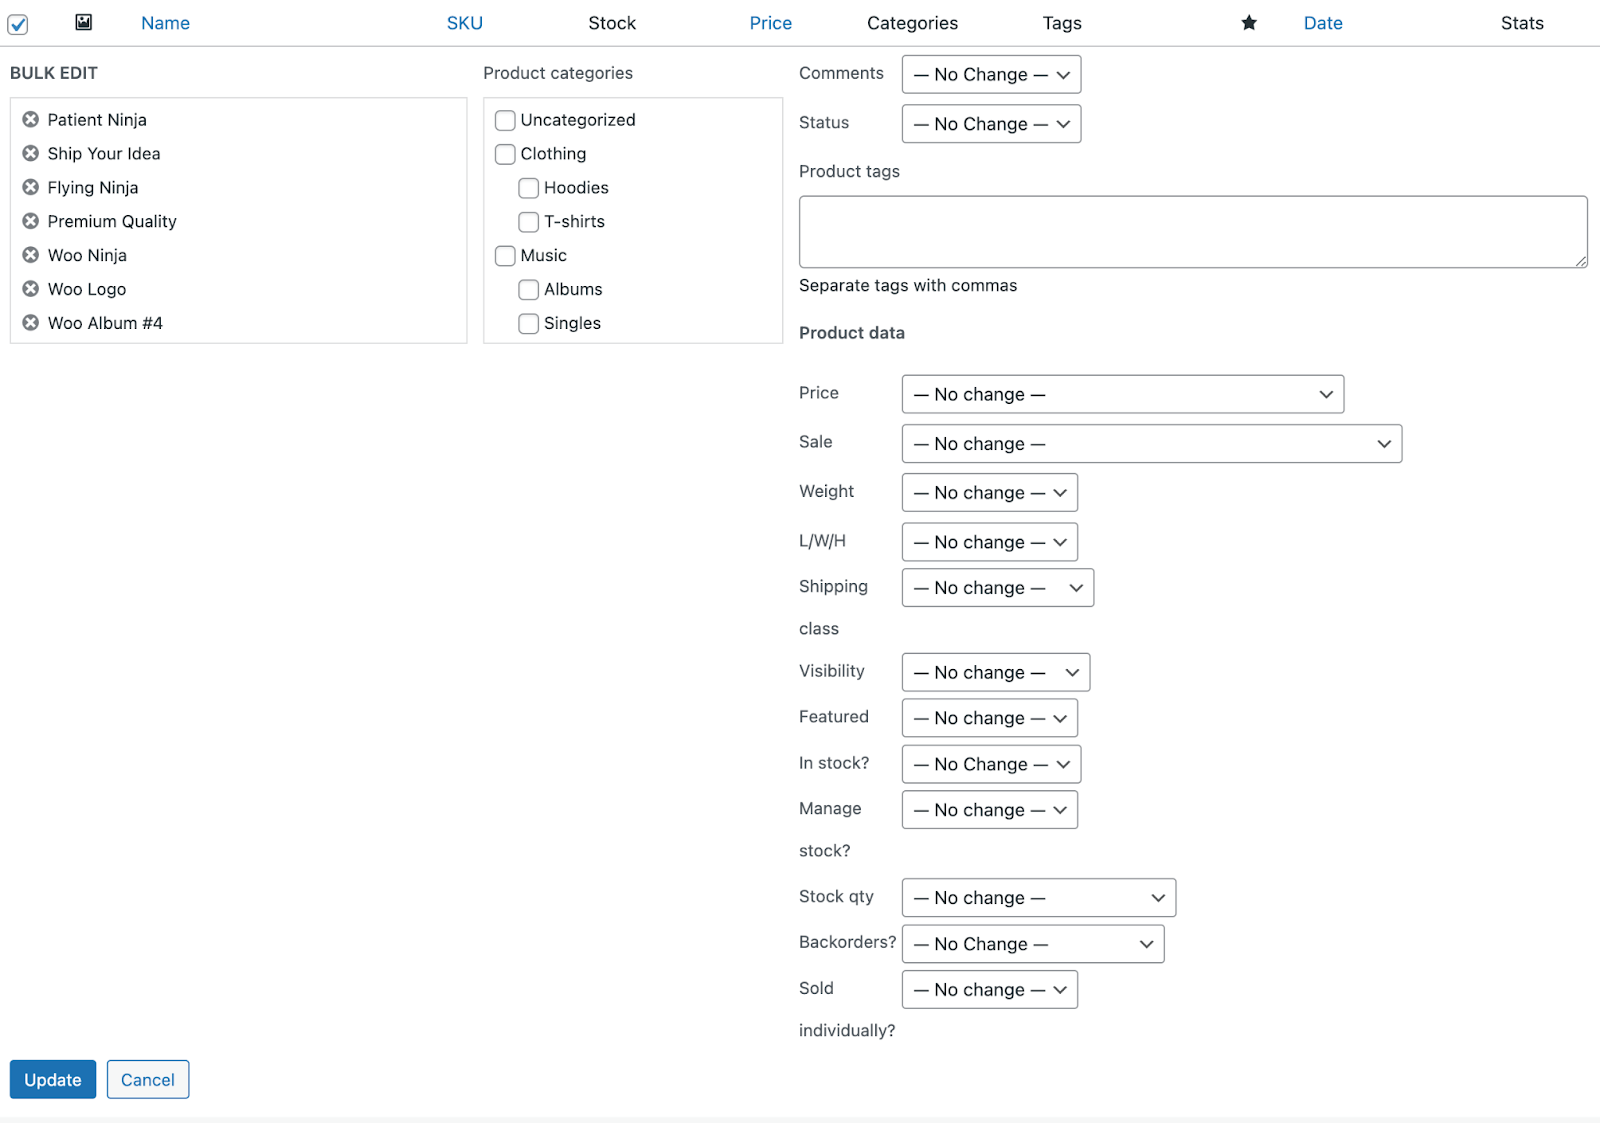Remove Patient Ninja from the bulk edit list
This screenshot has width=1600, height=1123.
(30, 119)
